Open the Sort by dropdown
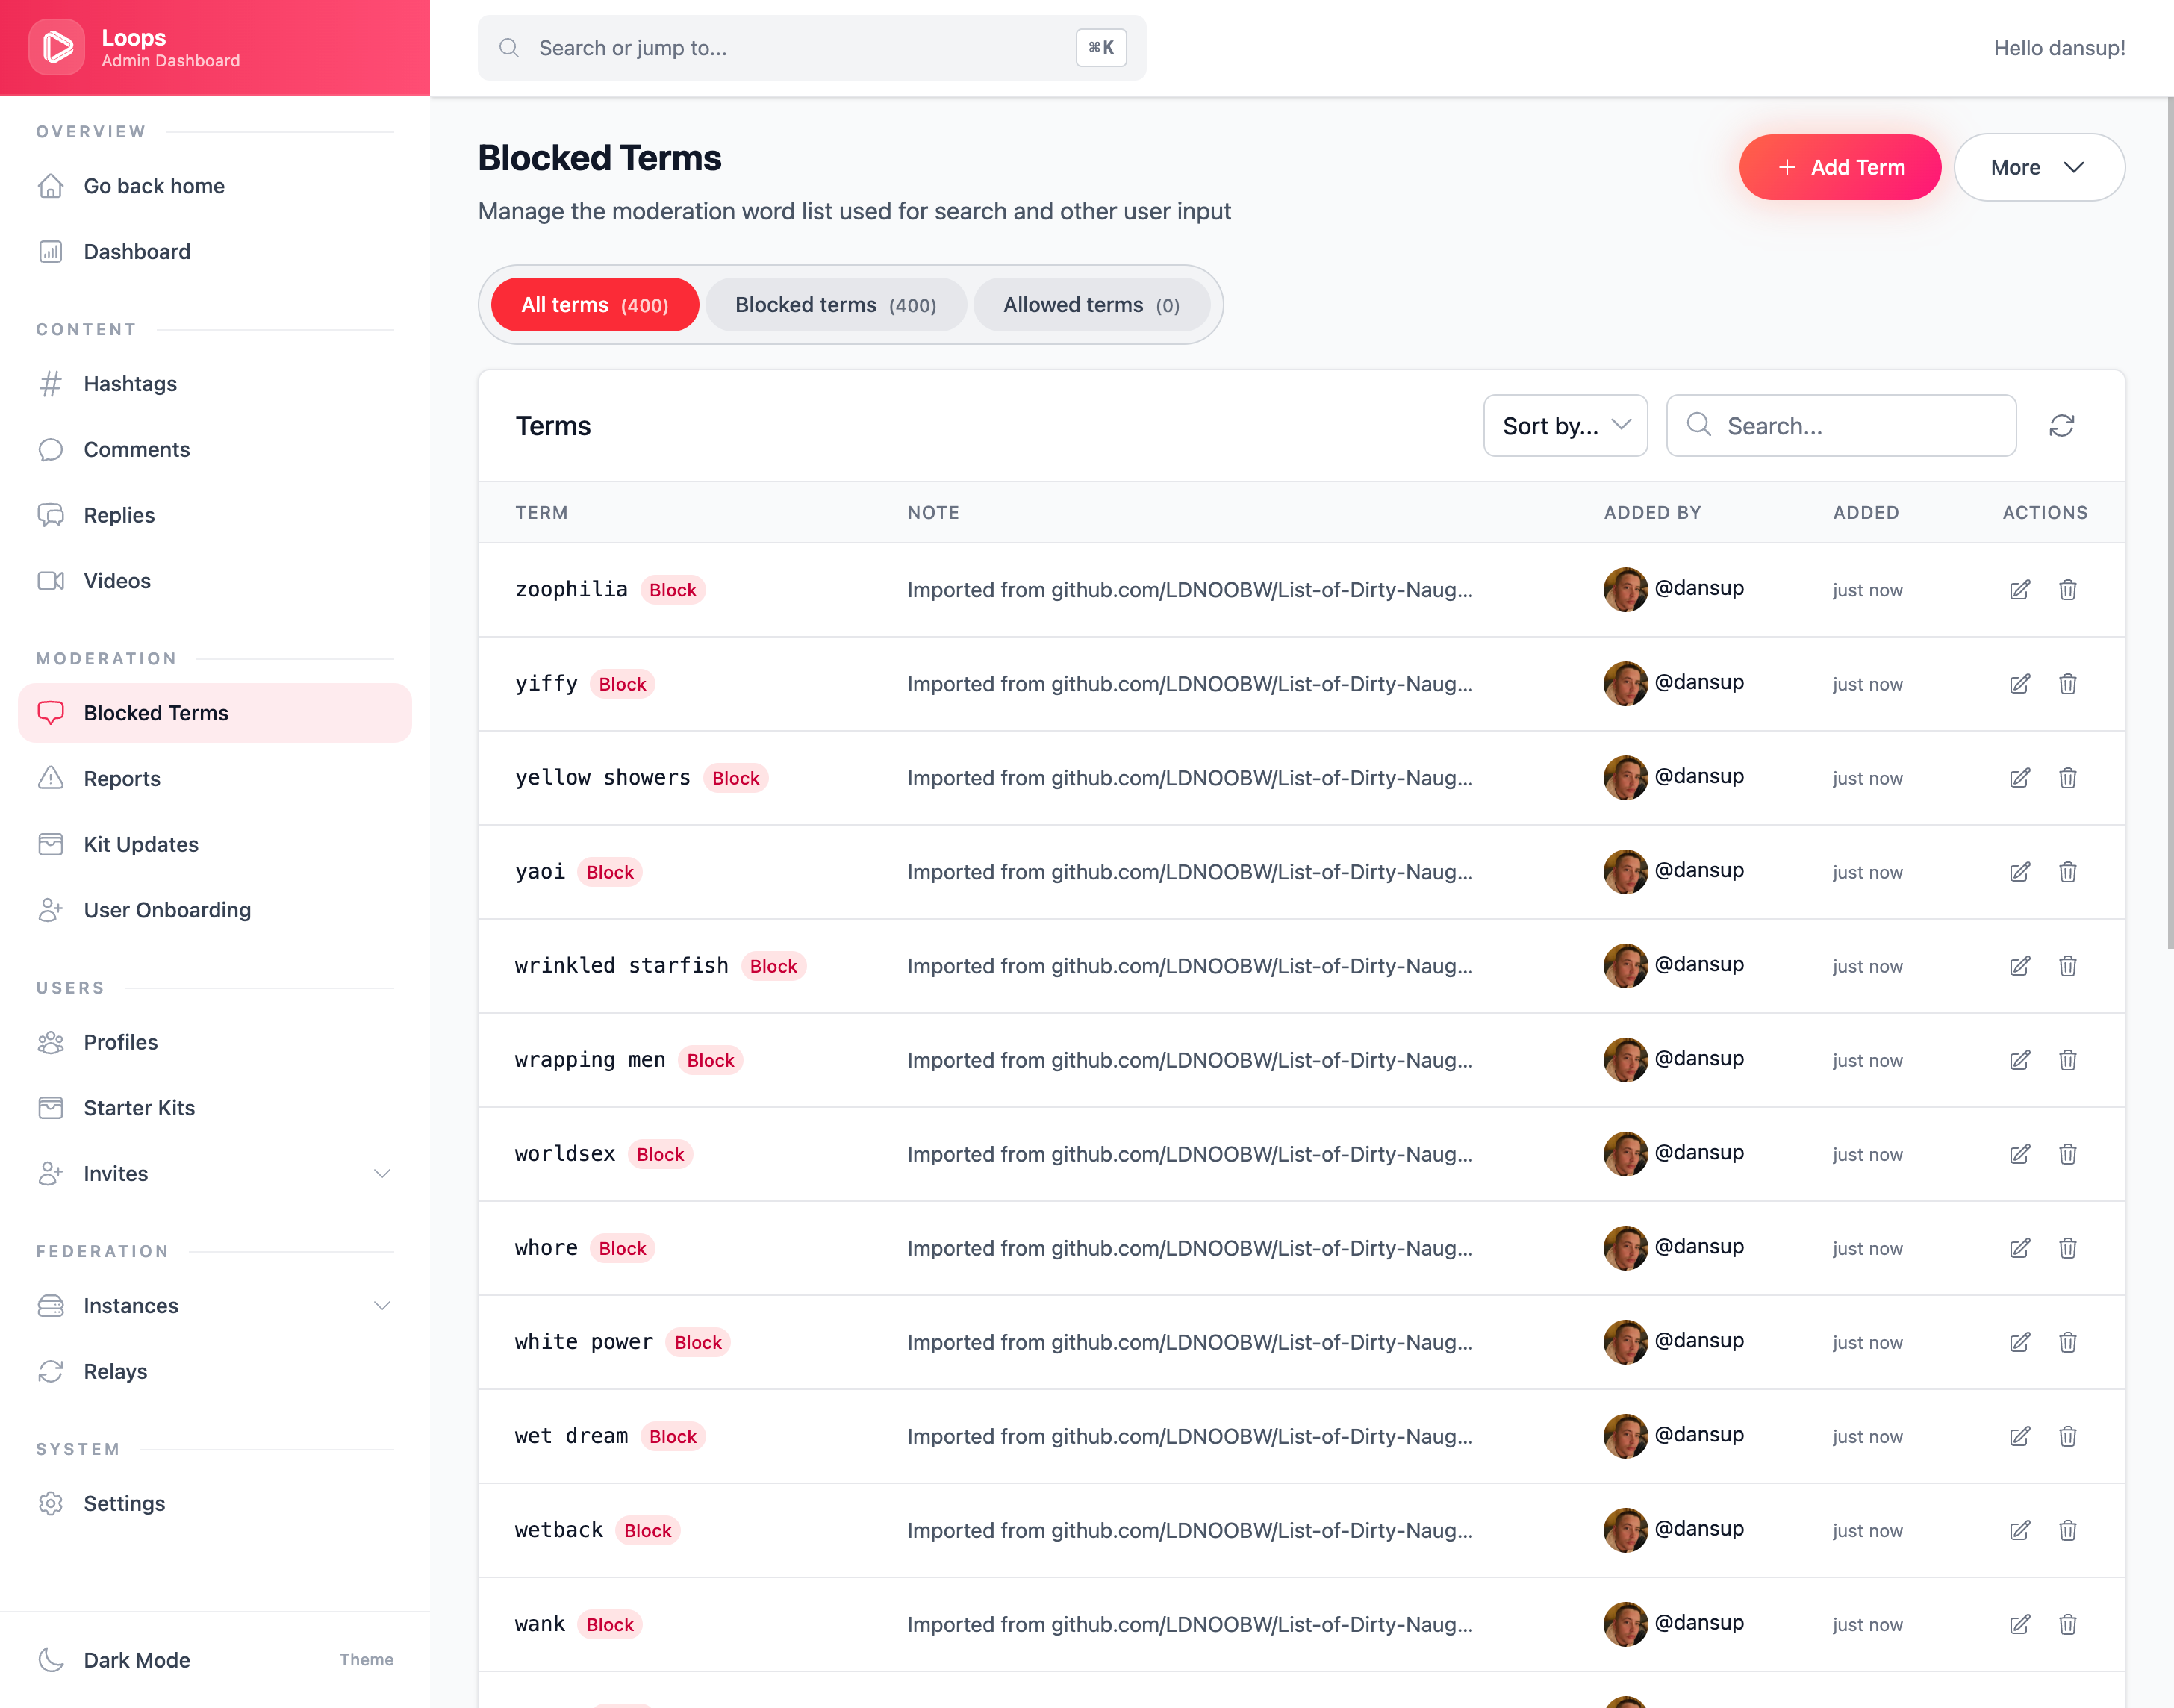This screenshot has width=2174, height=1708. pos(1565,426)
